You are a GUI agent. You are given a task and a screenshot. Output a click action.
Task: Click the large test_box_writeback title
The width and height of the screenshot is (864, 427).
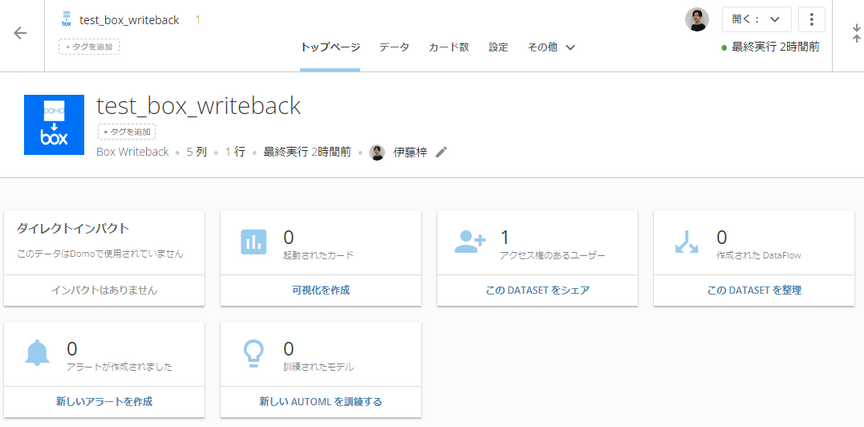(198, 106)
